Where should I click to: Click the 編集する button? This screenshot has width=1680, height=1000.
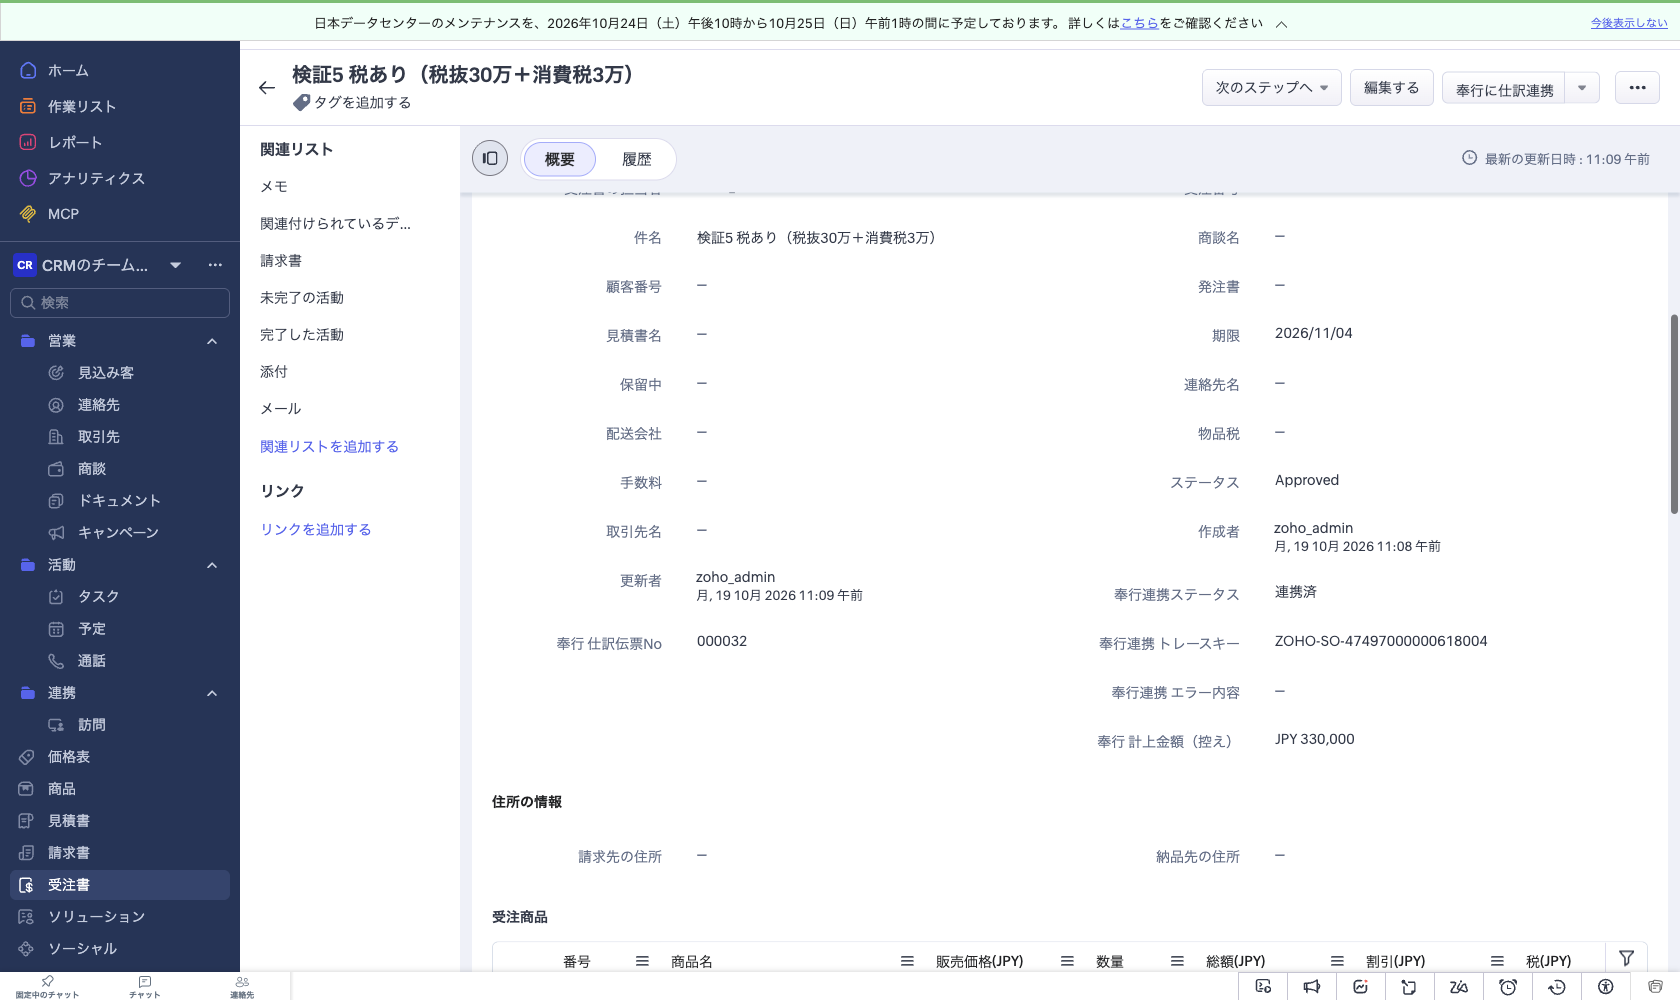pos(1392,88)
